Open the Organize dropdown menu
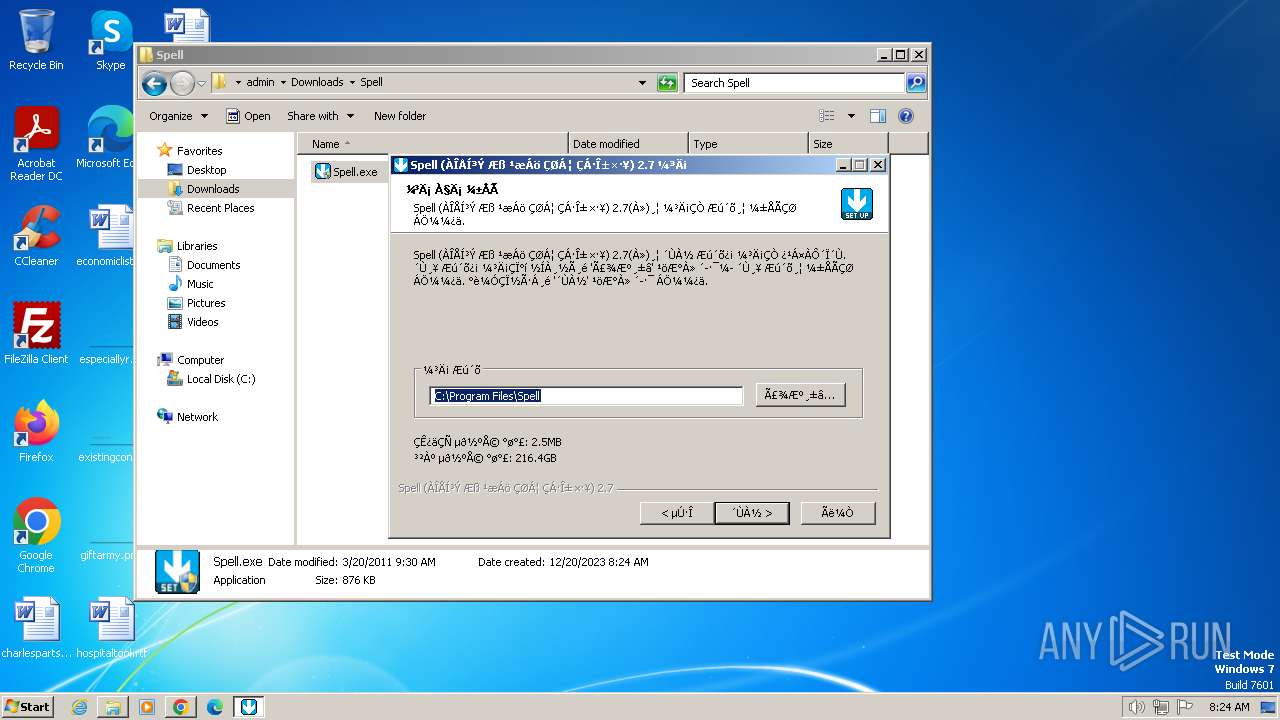This screenshot has width=1280, height=720. point(178,116)
